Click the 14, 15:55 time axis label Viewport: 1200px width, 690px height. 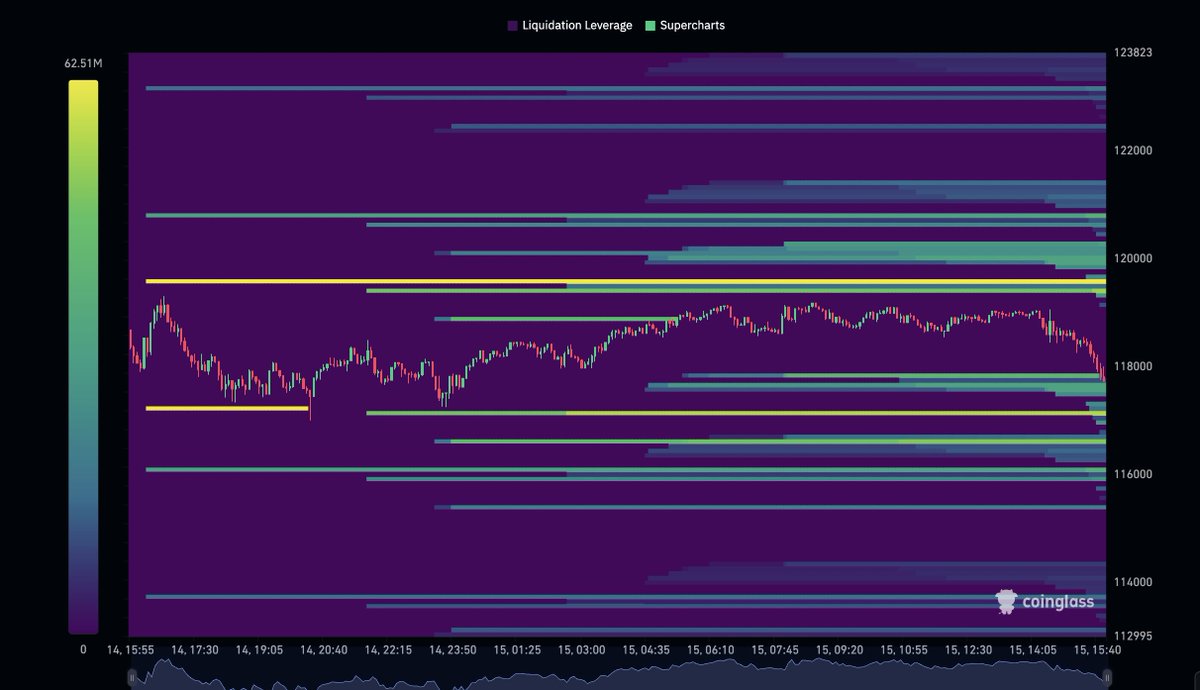(x=130, y=650)
